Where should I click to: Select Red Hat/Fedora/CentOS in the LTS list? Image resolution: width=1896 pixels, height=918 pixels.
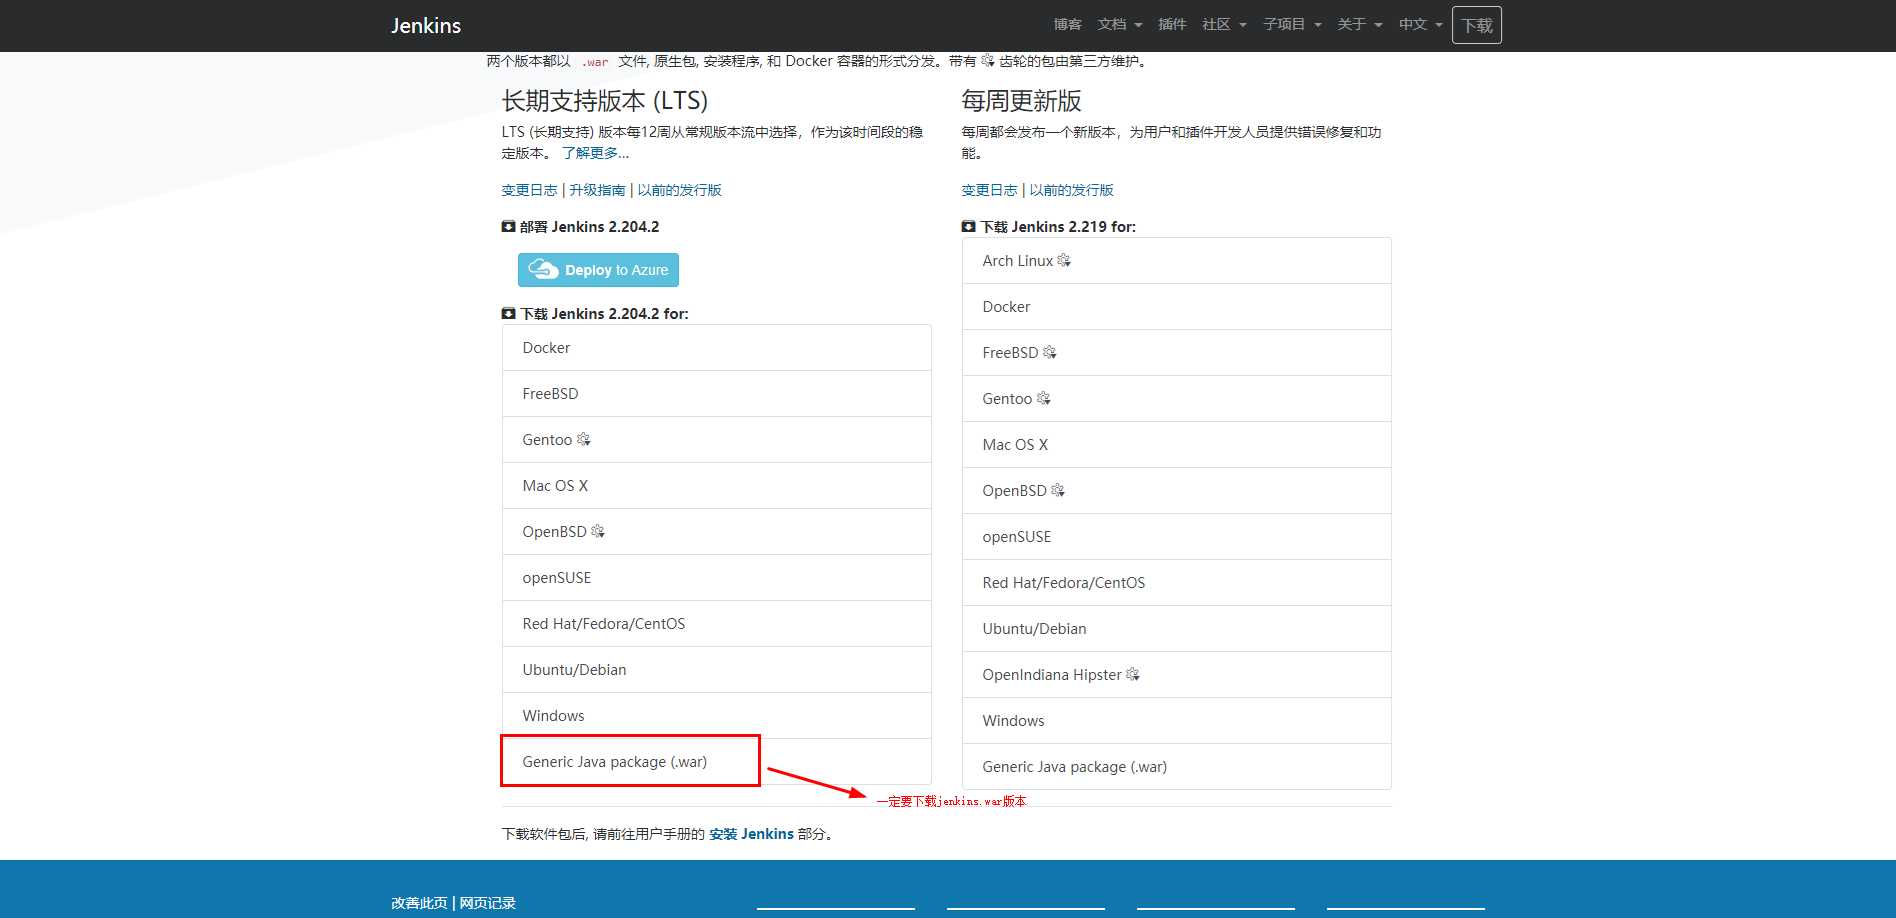pyautogui.click(x=716, y=624)
